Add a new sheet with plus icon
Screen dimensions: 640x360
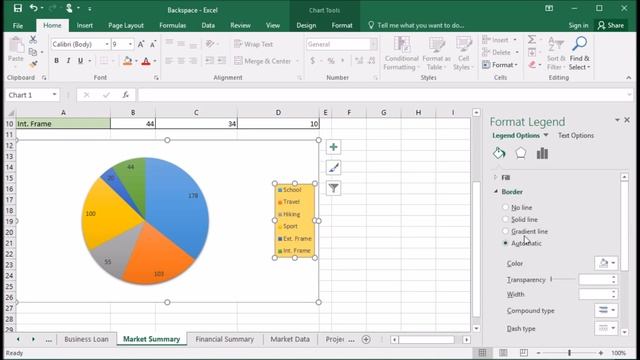[x=366, y=339]
